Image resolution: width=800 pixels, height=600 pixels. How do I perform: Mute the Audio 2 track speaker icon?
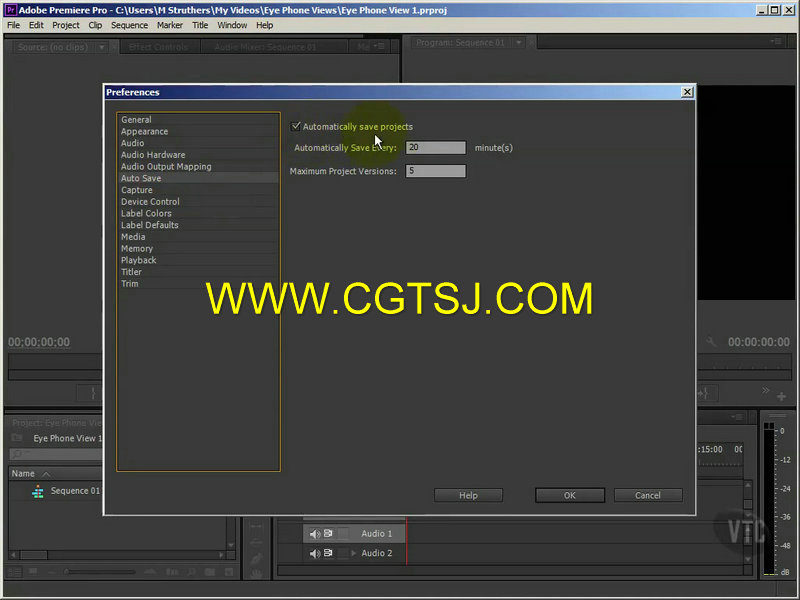(x=314, y=553)
